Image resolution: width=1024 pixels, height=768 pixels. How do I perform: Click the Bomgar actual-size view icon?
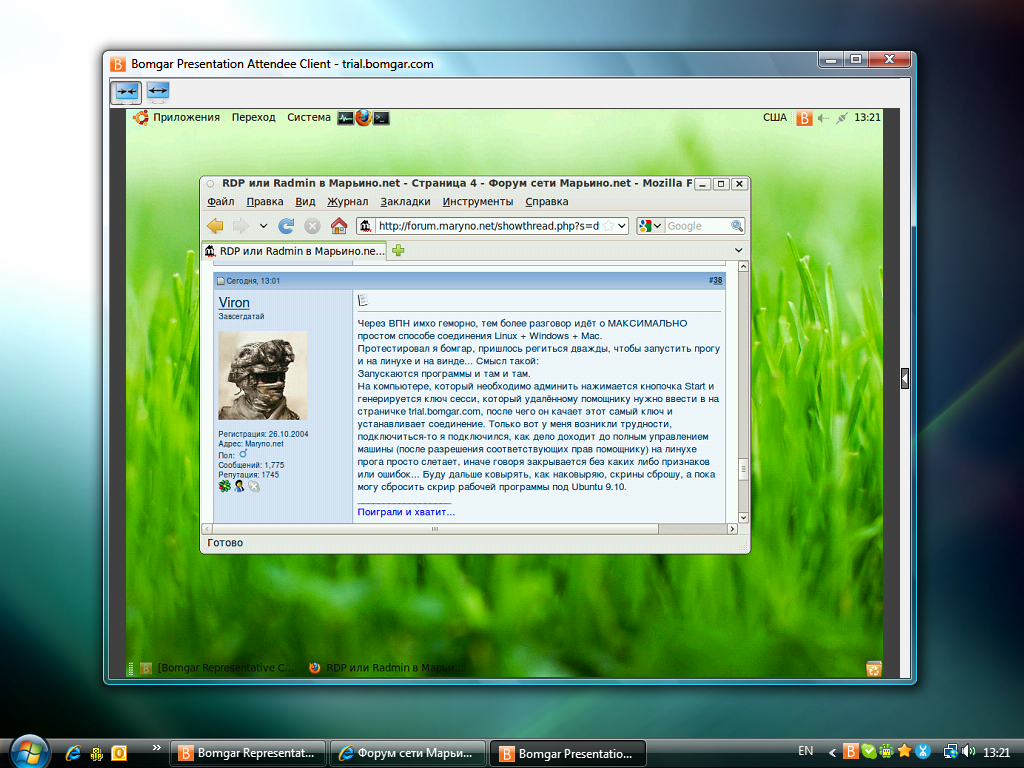click(158, 92)
